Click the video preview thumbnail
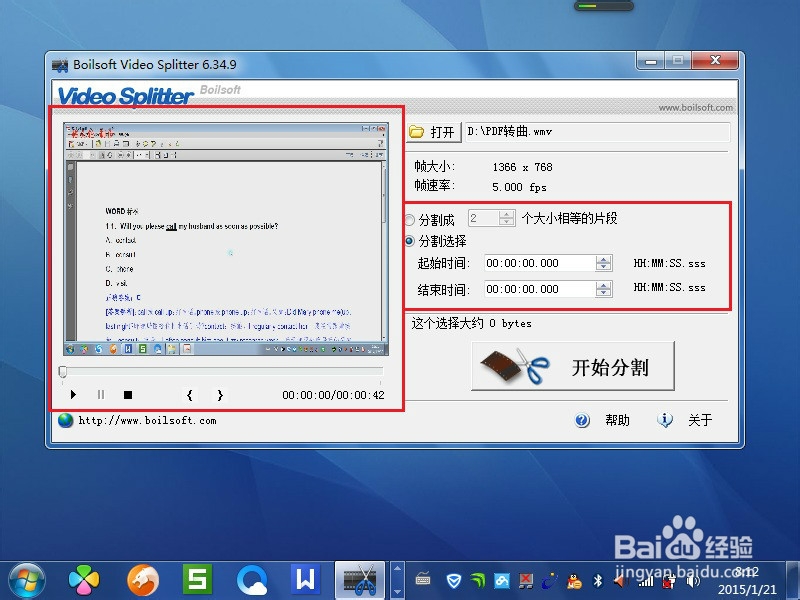 click(226, 239)
